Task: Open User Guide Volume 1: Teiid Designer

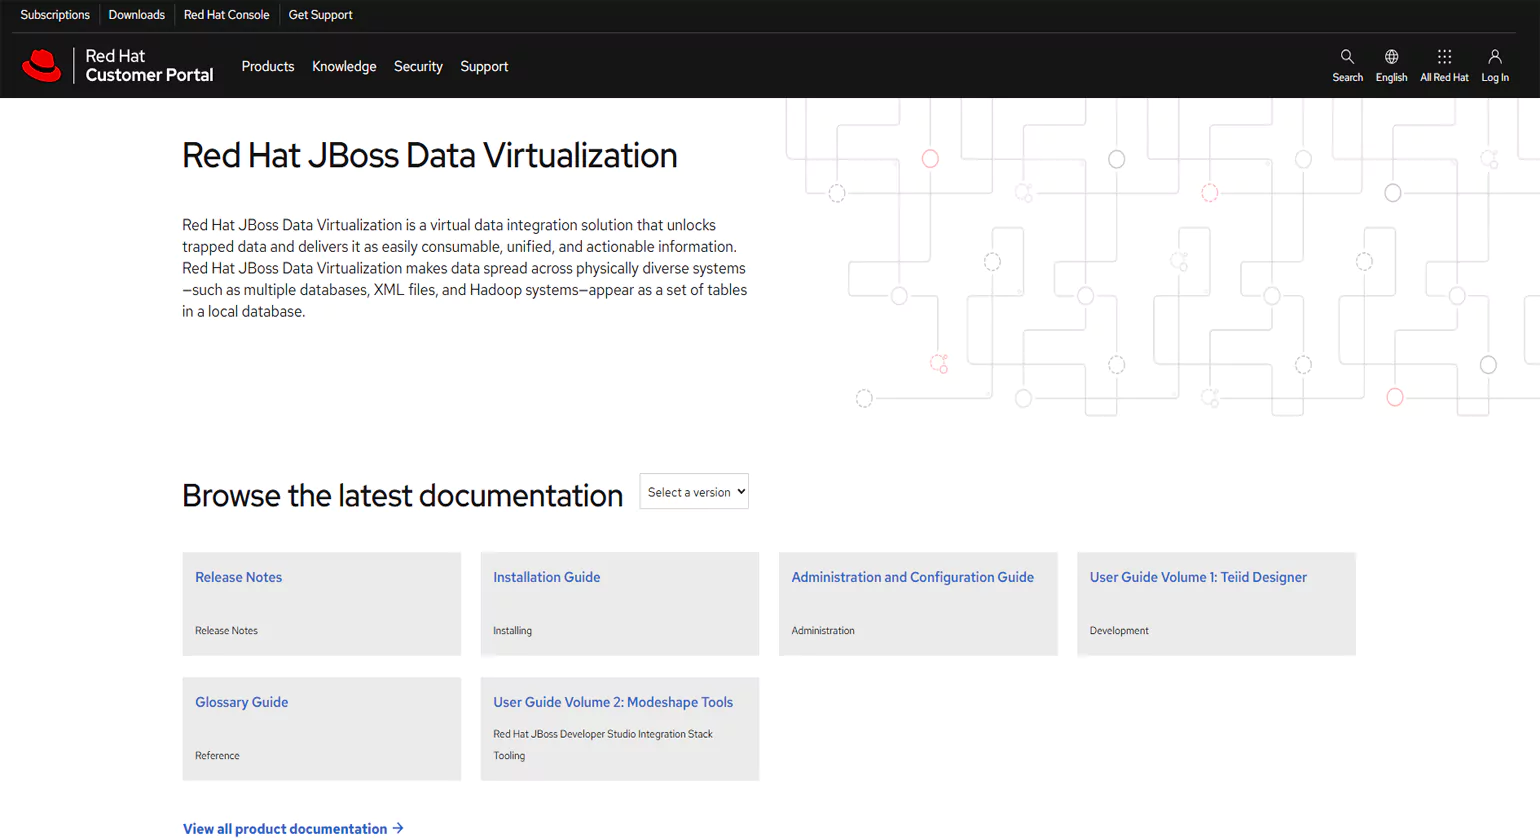Action: coord(1198,577)
